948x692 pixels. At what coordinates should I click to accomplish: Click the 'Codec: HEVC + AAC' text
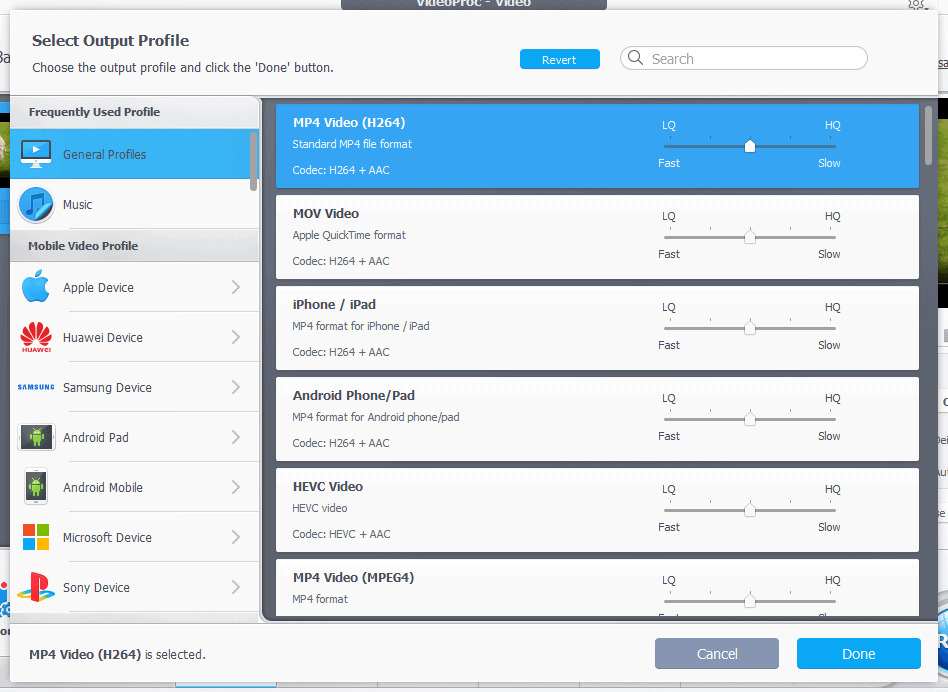(x=342, y=534)
